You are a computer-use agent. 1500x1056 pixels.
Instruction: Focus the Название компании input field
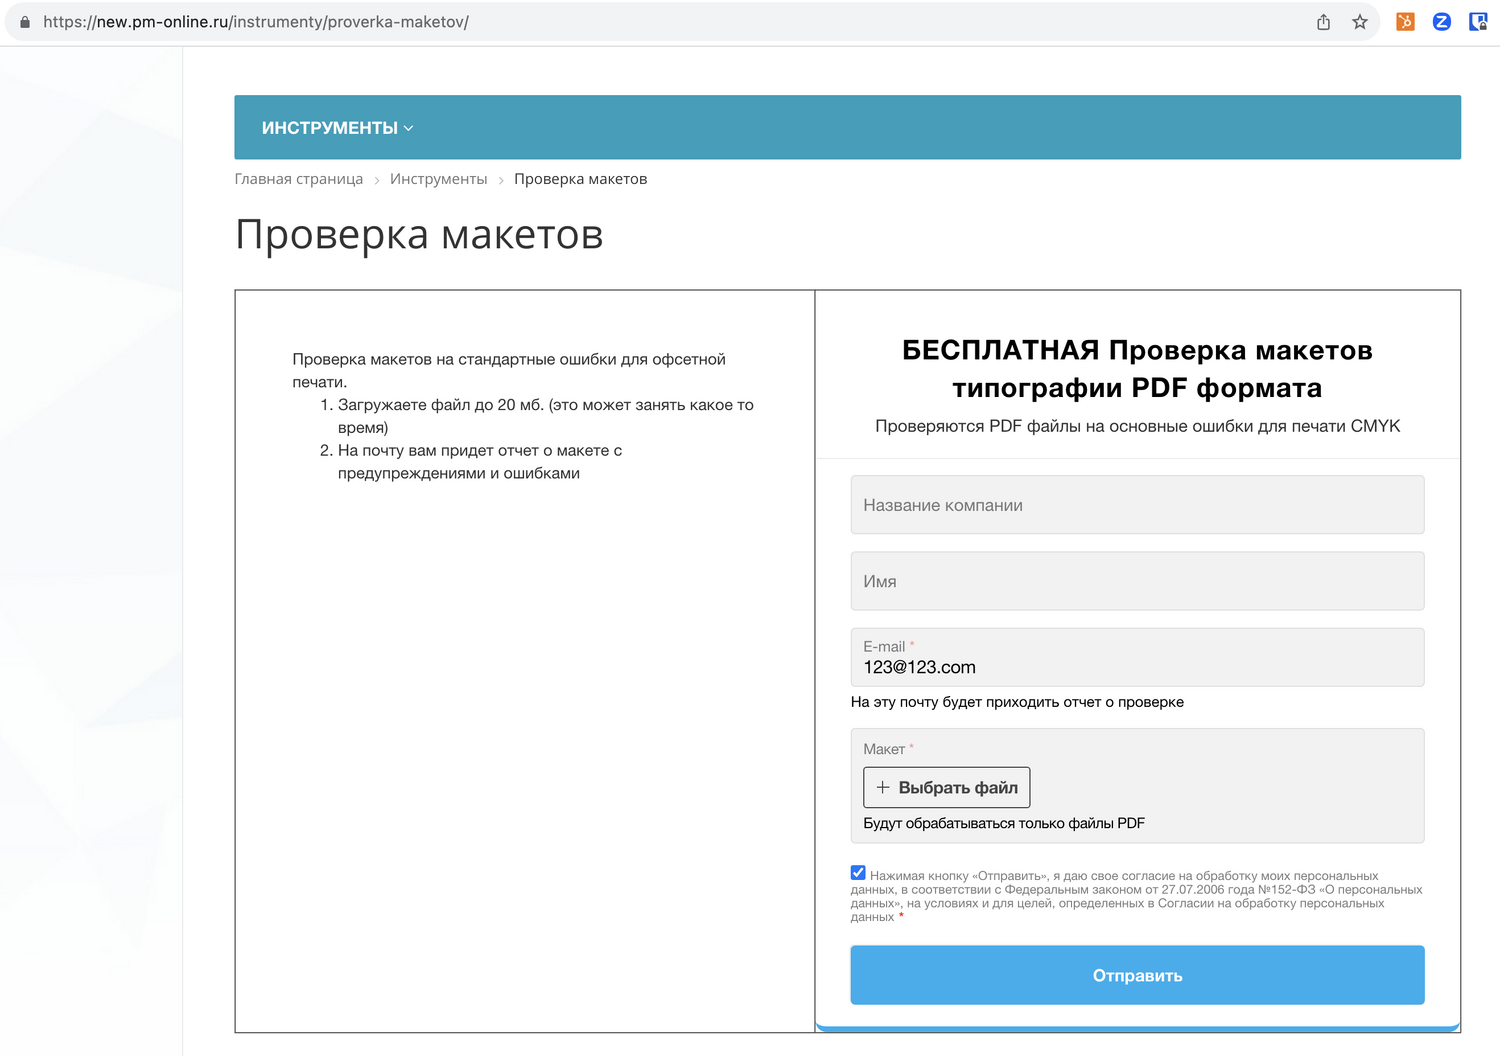click(1137, 505)
